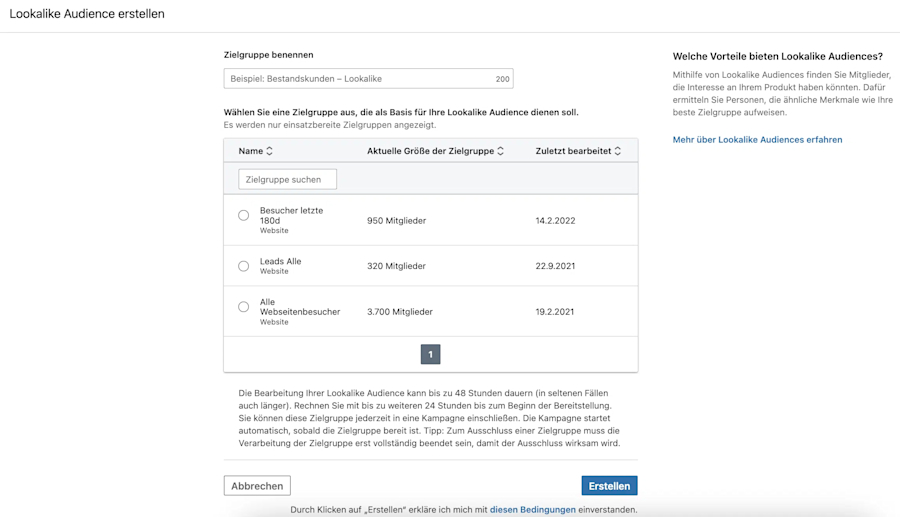Select the row dated 22.9.2021
This screenshot has width=900, height=517.
tap(430, 266)
